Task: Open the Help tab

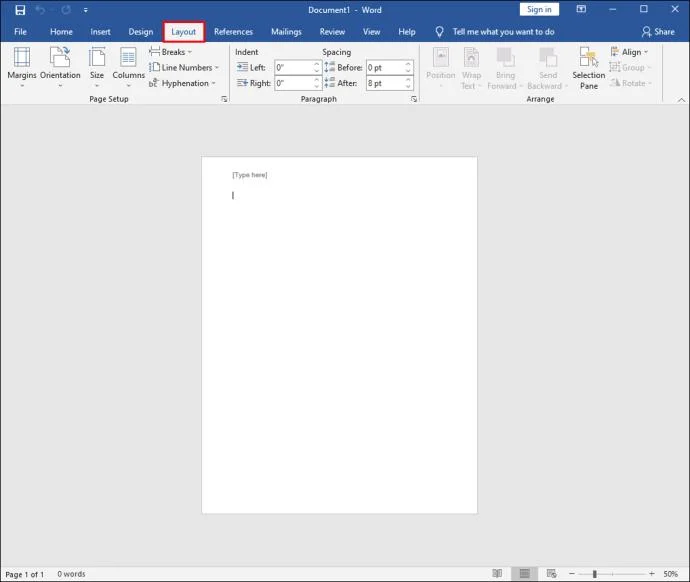Action: tap(407, 32)
